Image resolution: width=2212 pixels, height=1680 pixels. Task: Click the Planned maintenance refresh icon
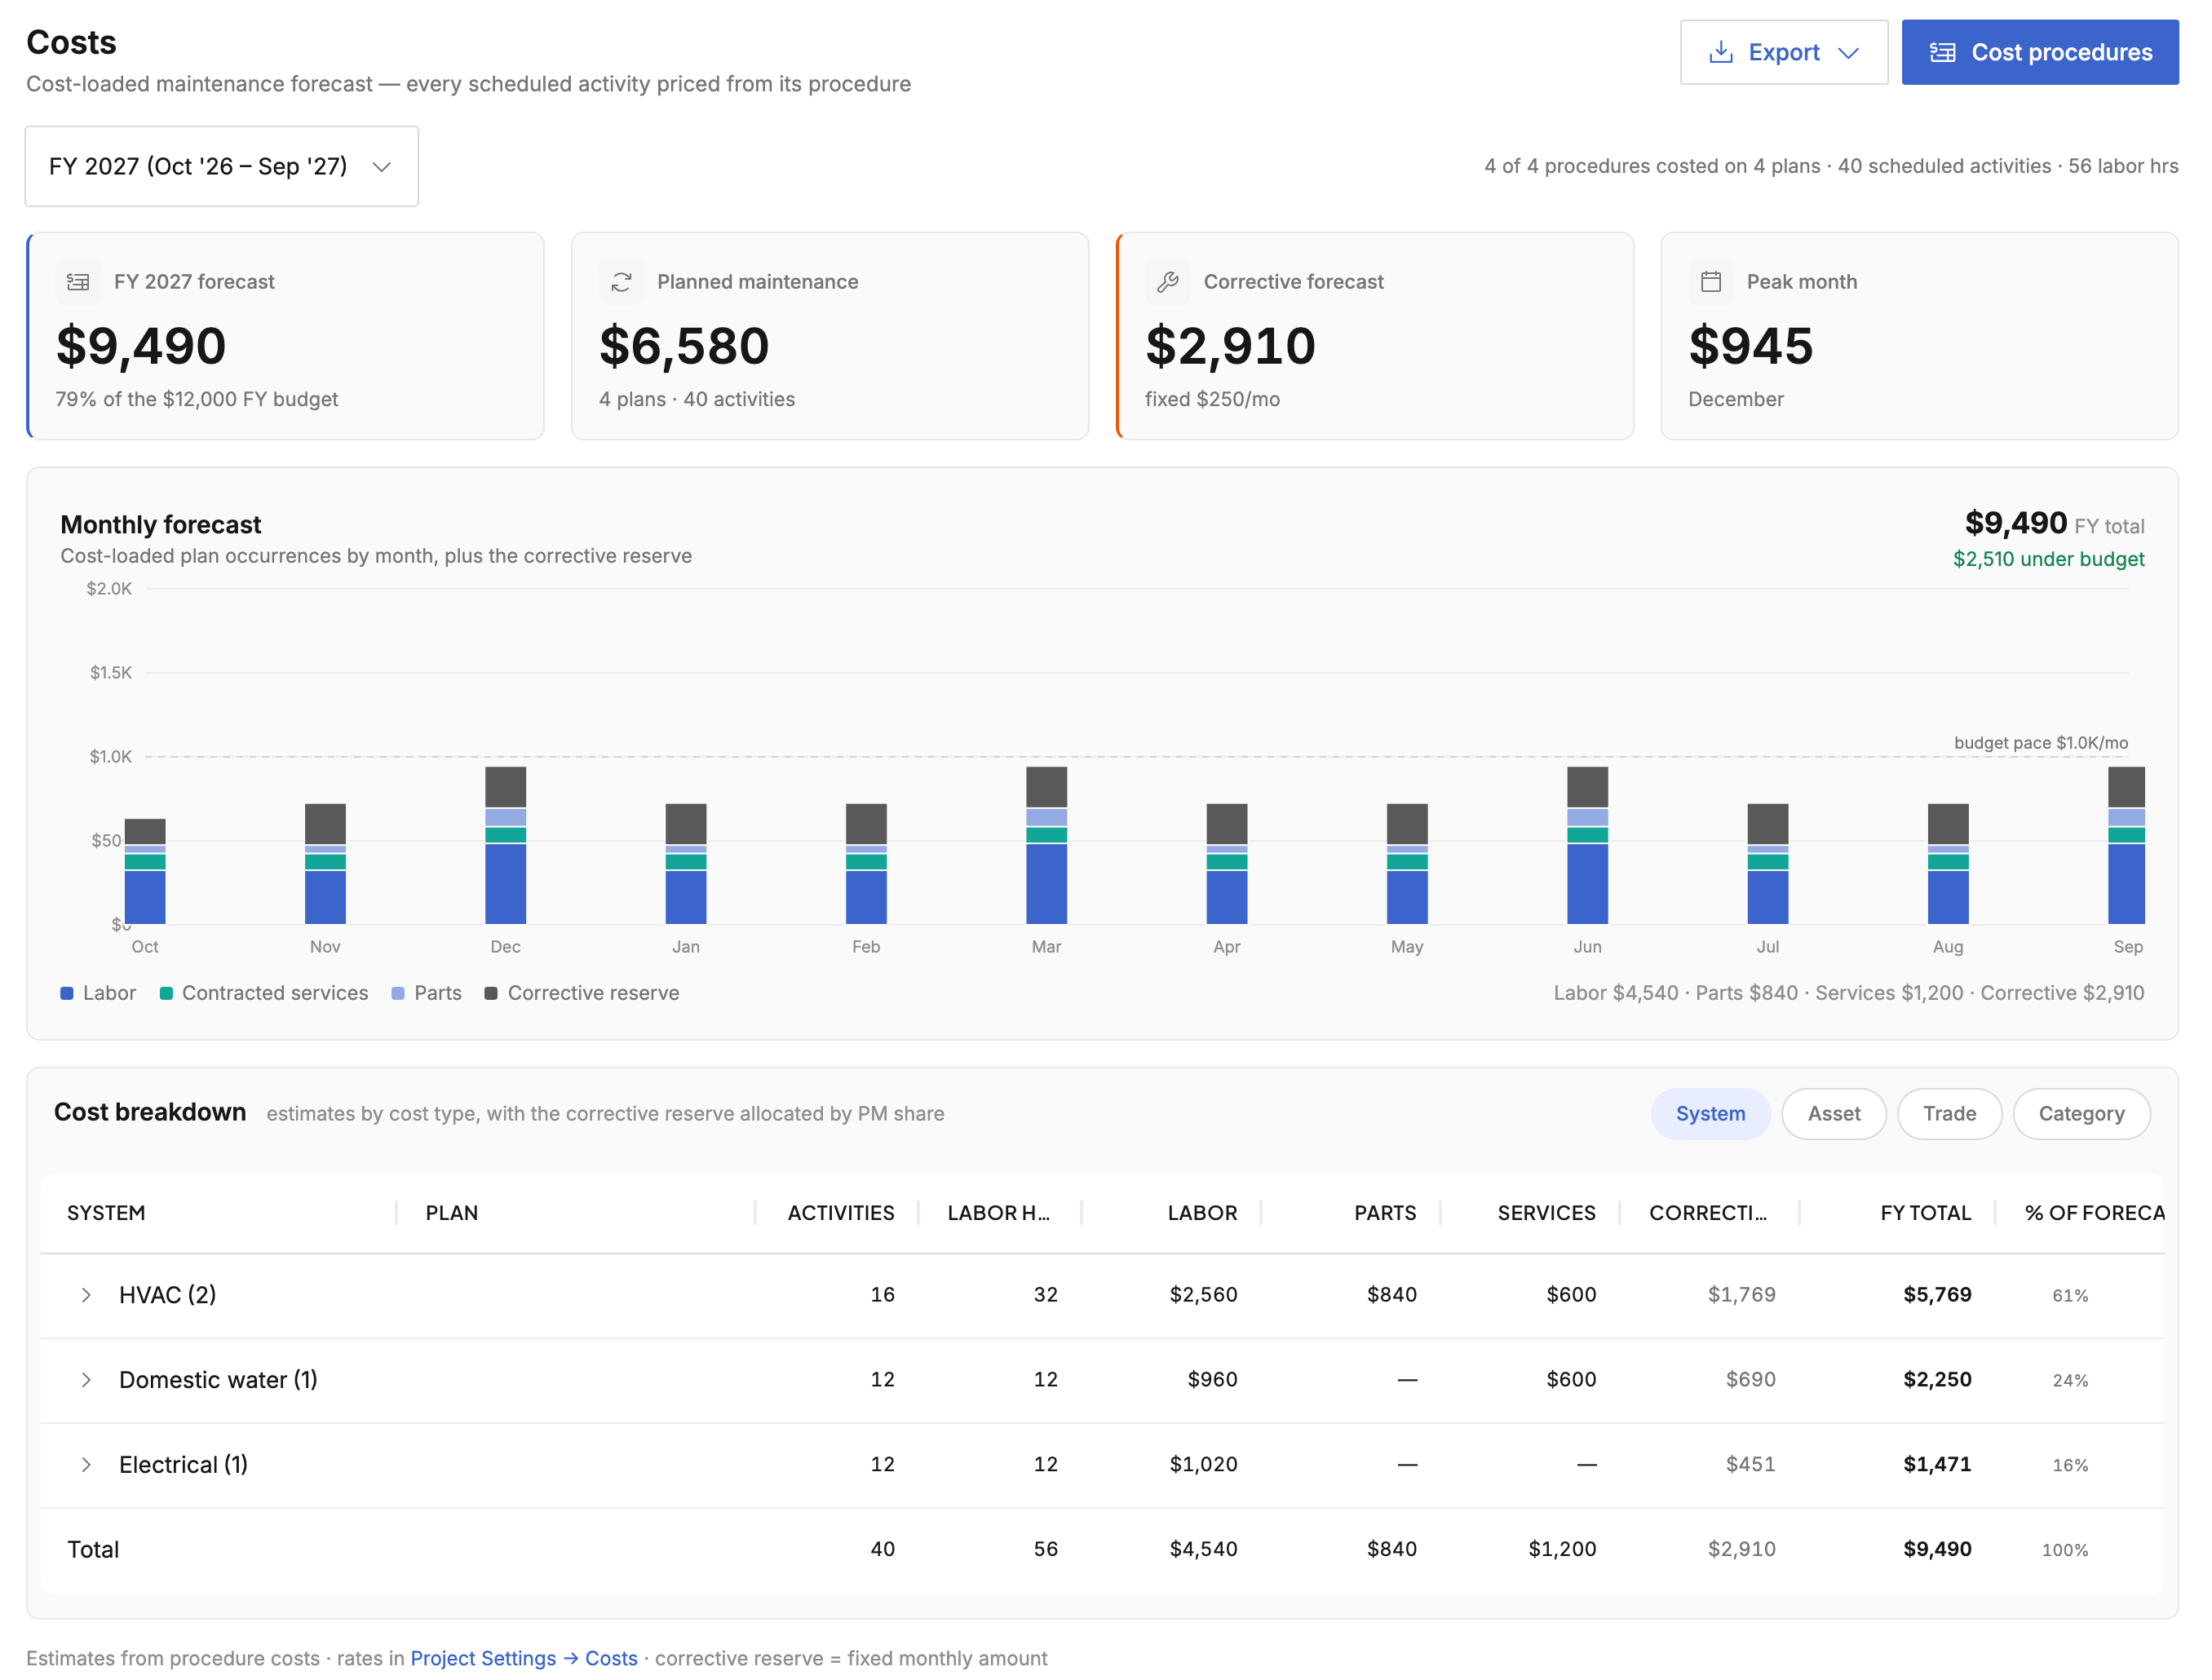[x=621, y=282]
